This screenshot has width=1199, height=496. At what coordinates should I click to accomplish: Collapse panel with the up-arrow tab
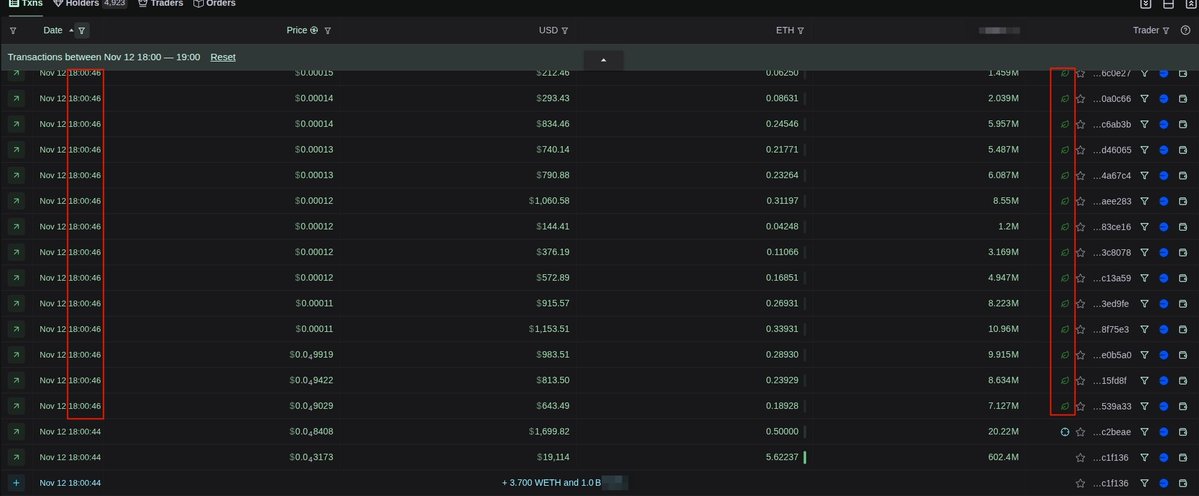coord(603,60)
